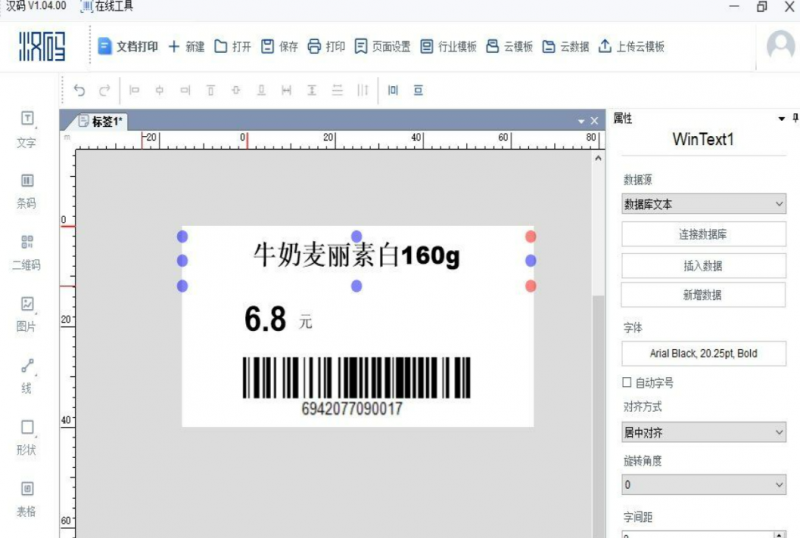Open the user account avatar
This screenshot has height=538, width=800.
click(781, 46)
